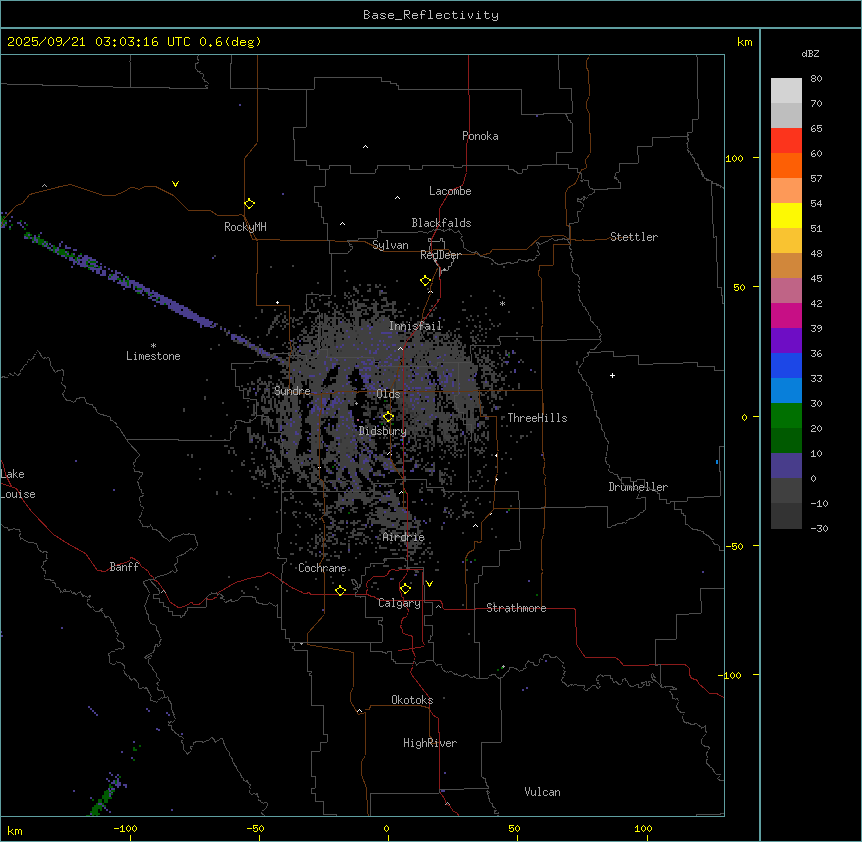Click the Vulcan town label
862x842 pixels.
[x=542, y=792]
